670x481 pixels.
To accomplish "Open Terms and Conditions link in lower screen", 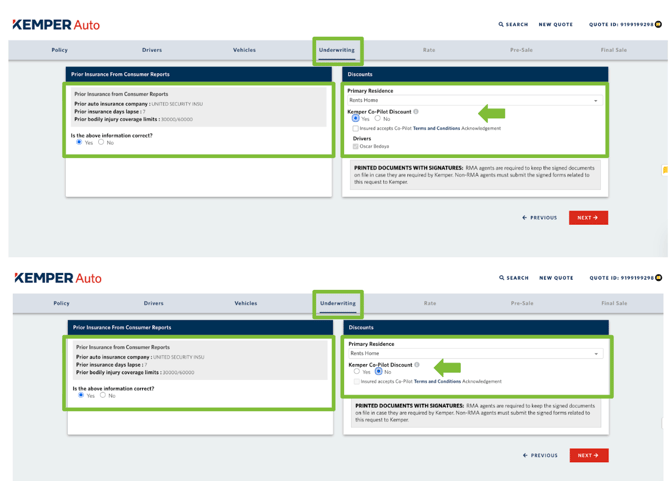I will coord(437,381).
